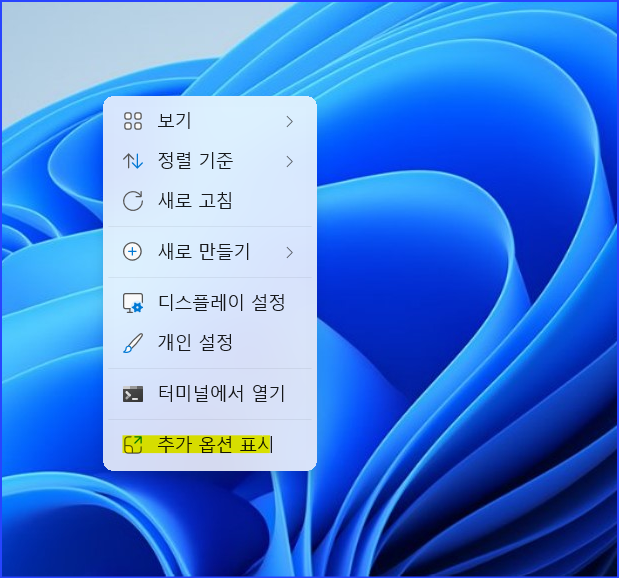This screenshot has height=578, width=619.
Task: Expand the 보기 submenu chevron
Action: coord(290,121)
